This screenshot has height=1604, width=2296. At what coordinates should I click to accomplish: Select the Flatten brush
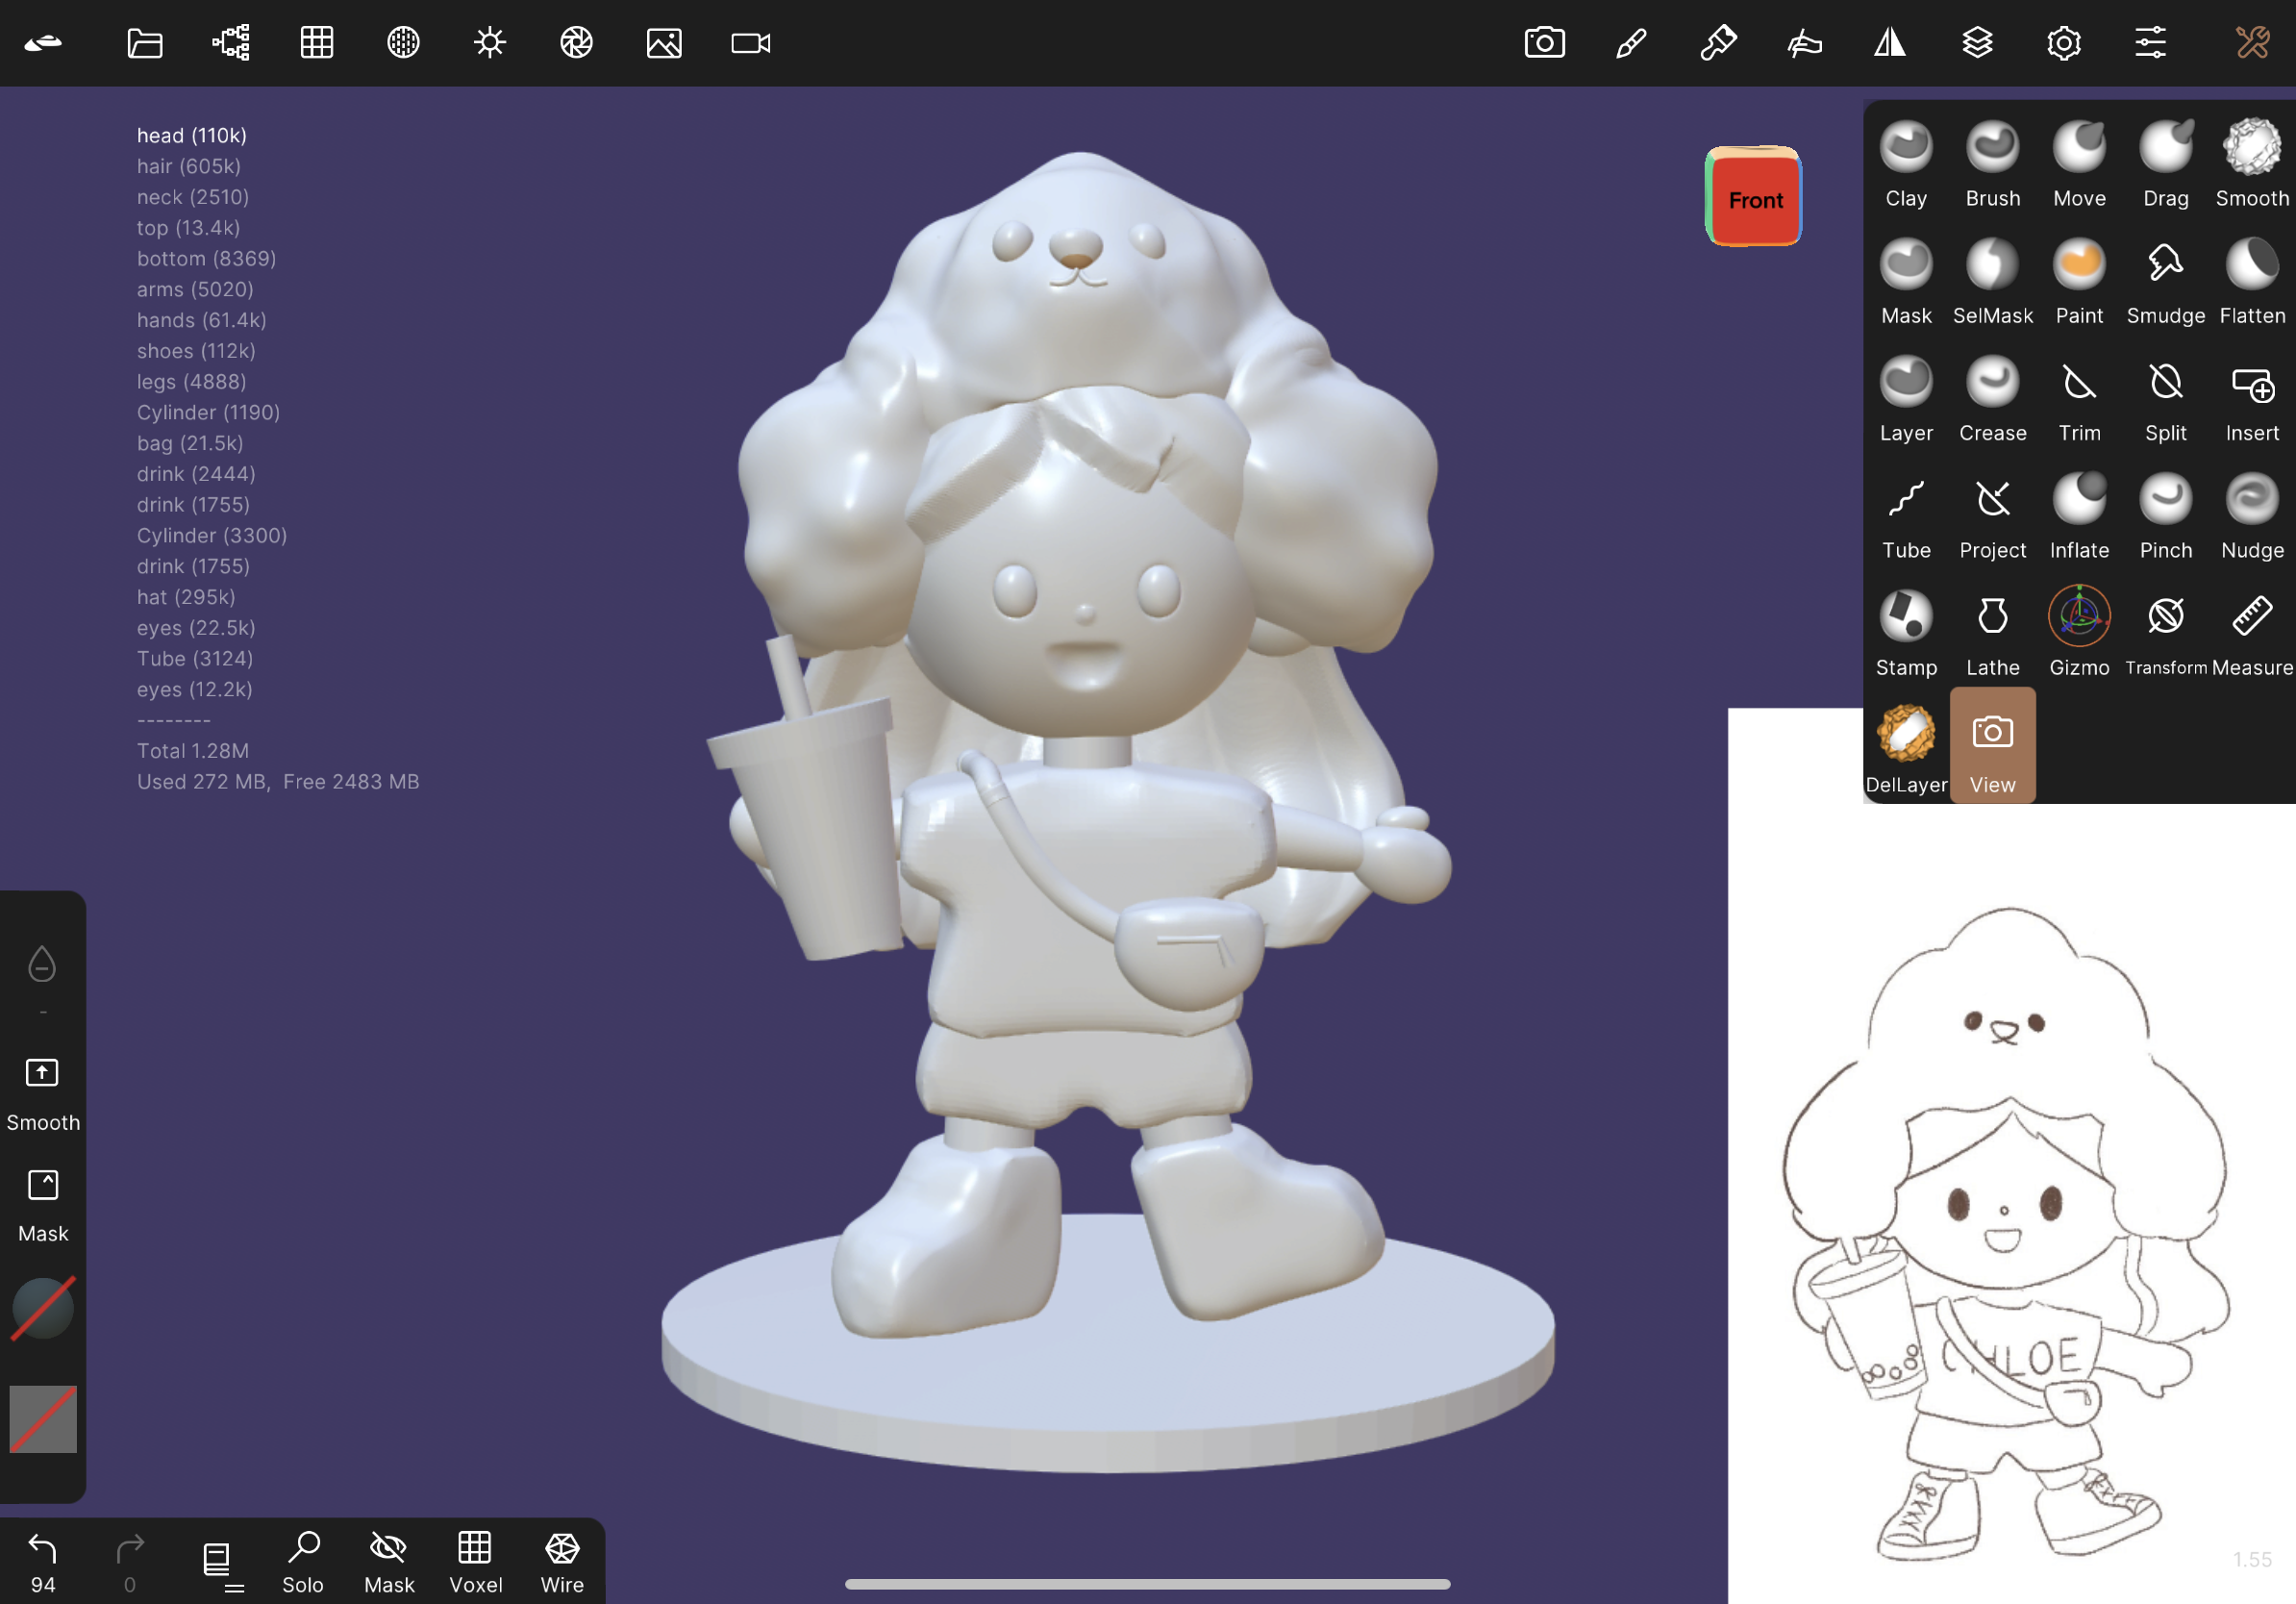pos(2252,282)
